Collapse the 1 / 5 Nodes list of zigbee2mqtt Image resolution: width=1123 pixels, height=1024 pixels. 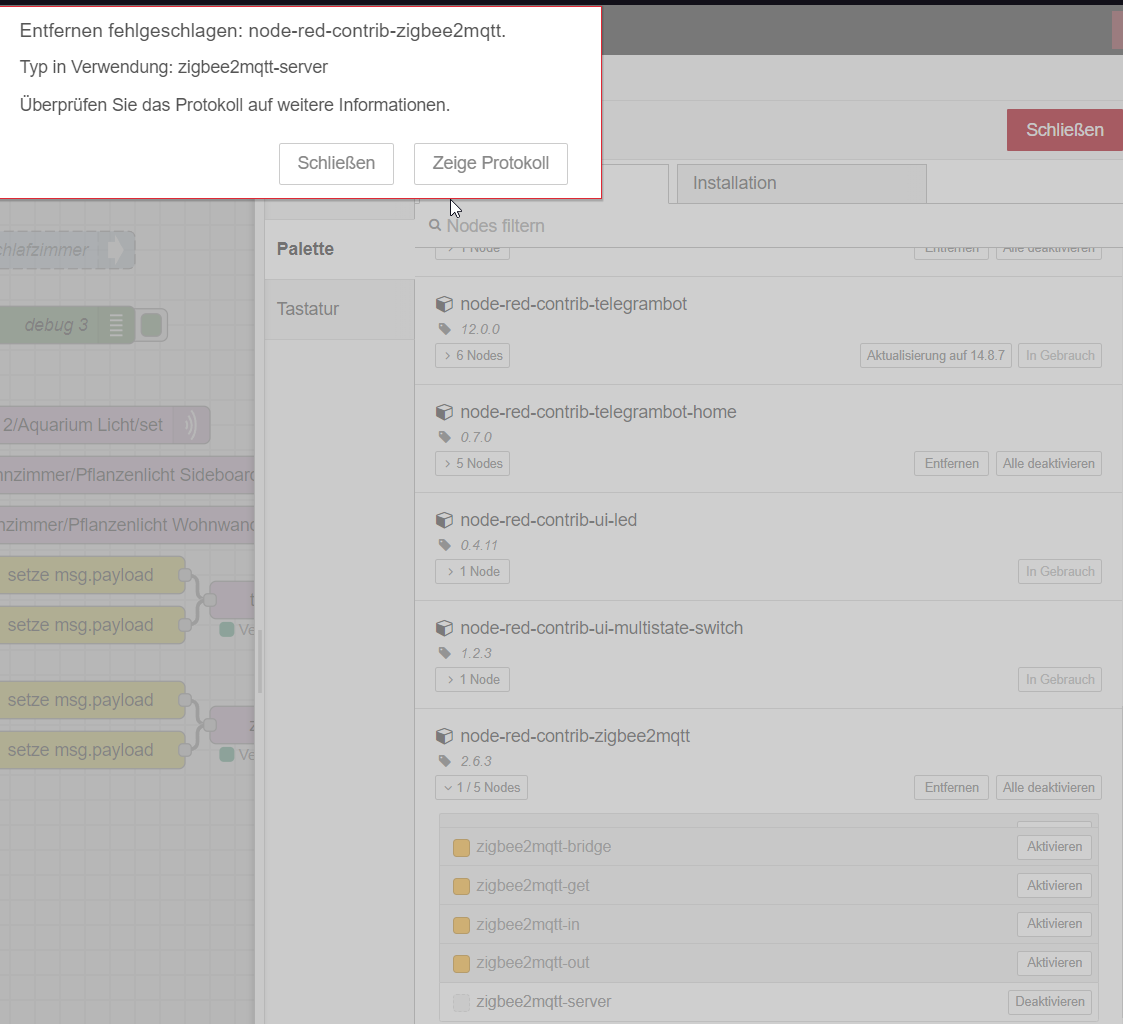point(481,788)
